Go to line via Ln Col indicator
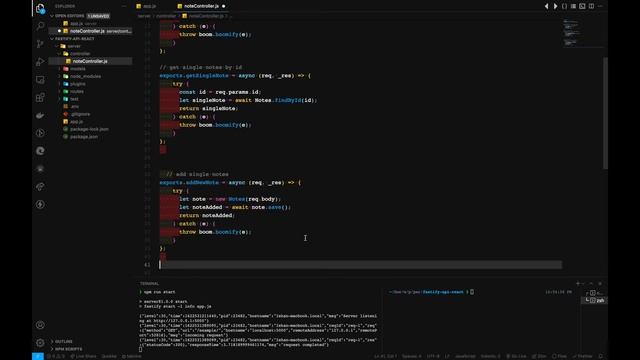Screen dimensions: 640x360 (x=385, y=356)
